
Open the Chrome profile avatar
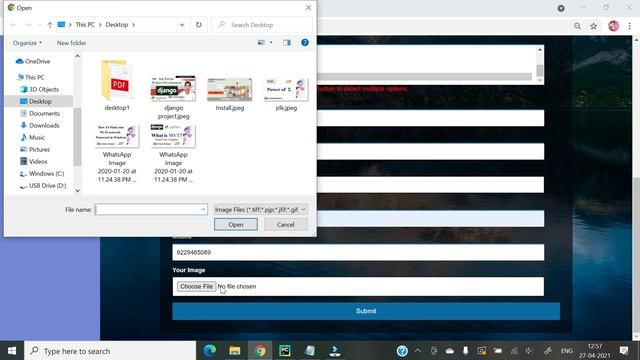[613, 26]
